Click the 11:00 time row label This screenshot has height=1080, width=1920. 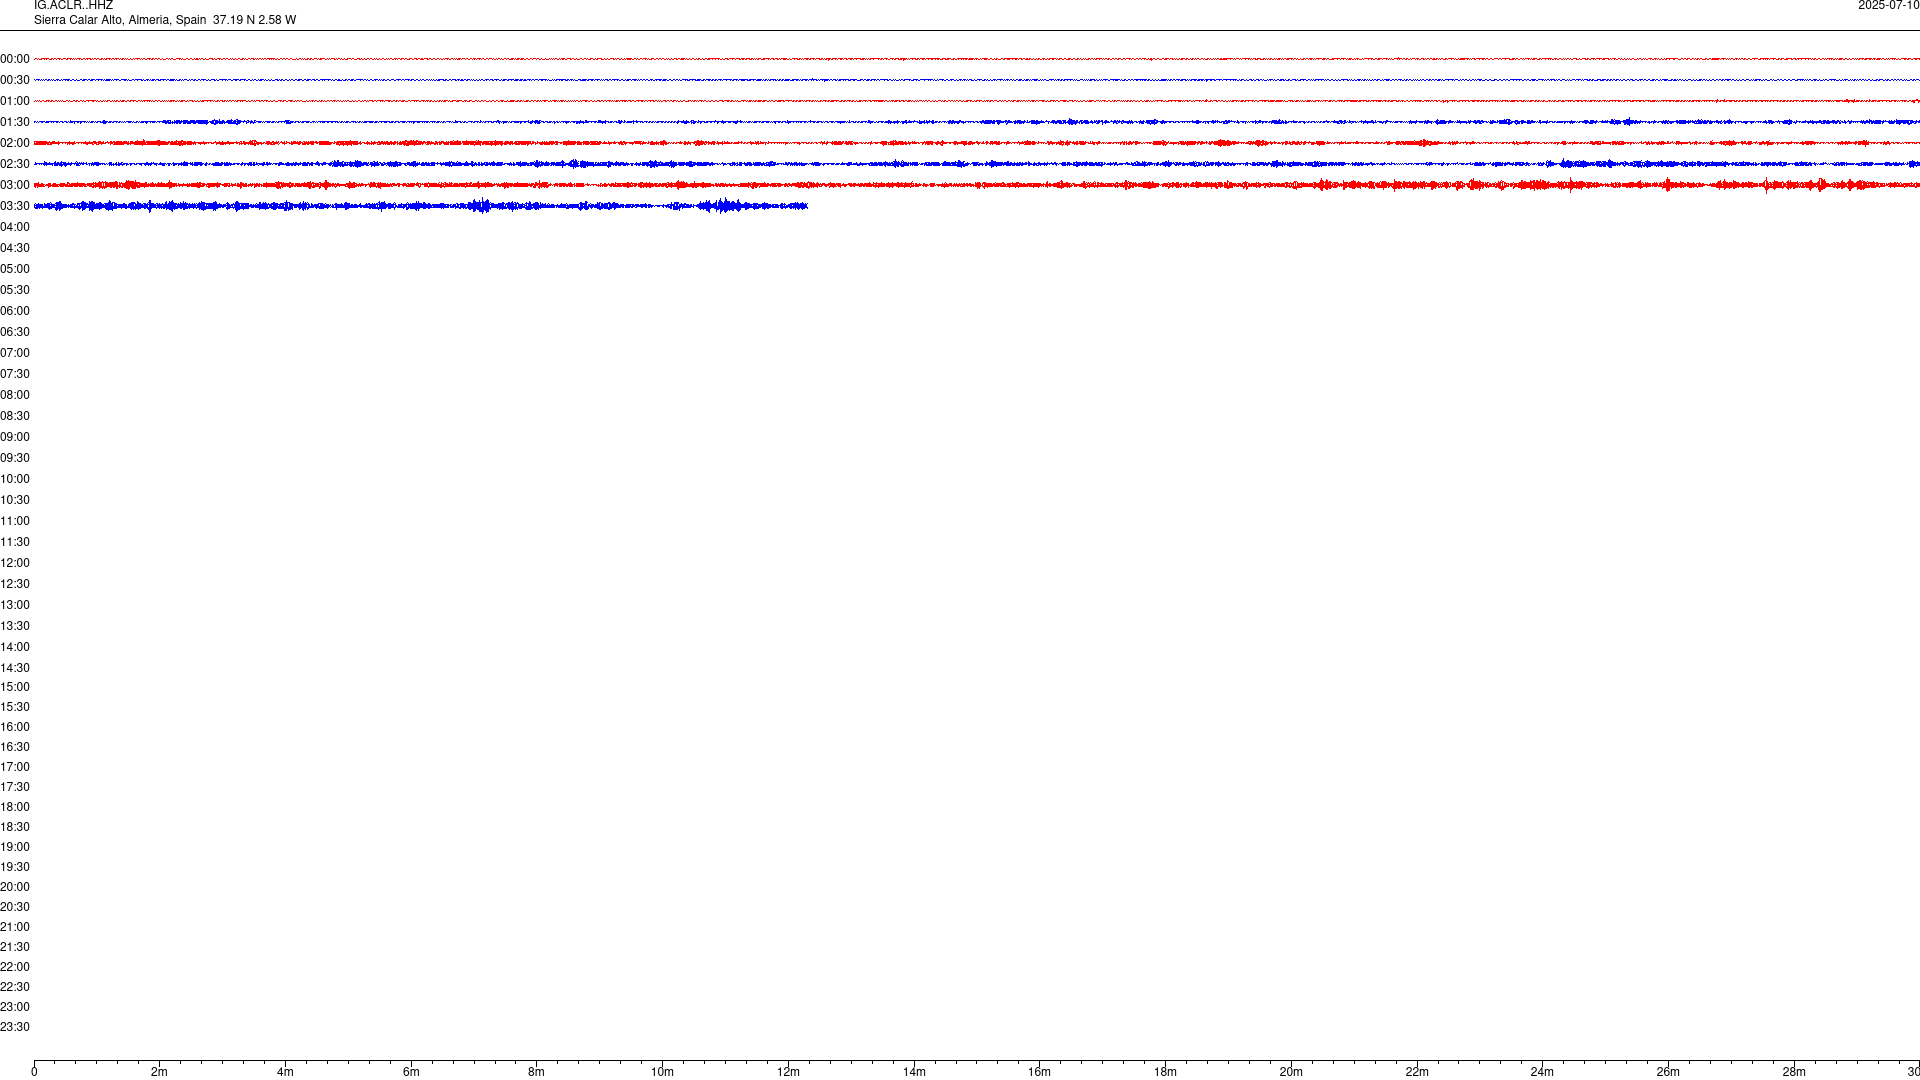tap(15, 521)
